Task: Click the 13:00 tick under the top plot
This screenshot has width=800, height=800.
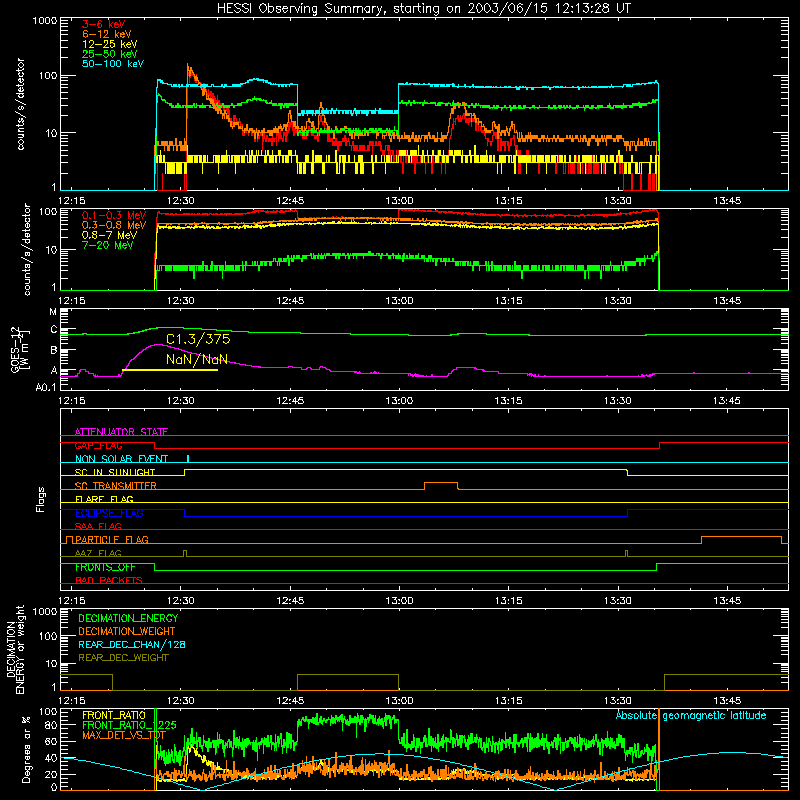Action: tap(399, 201)
